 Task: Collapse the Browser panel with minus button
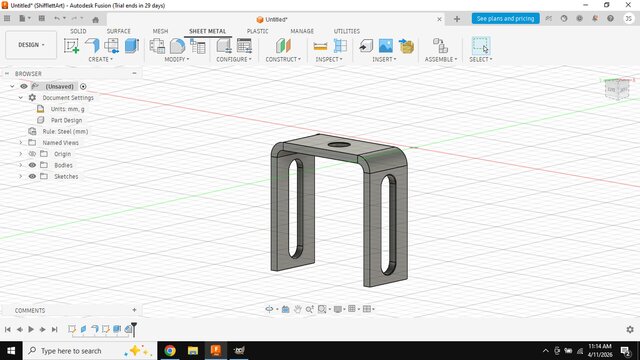pos(134,73)
